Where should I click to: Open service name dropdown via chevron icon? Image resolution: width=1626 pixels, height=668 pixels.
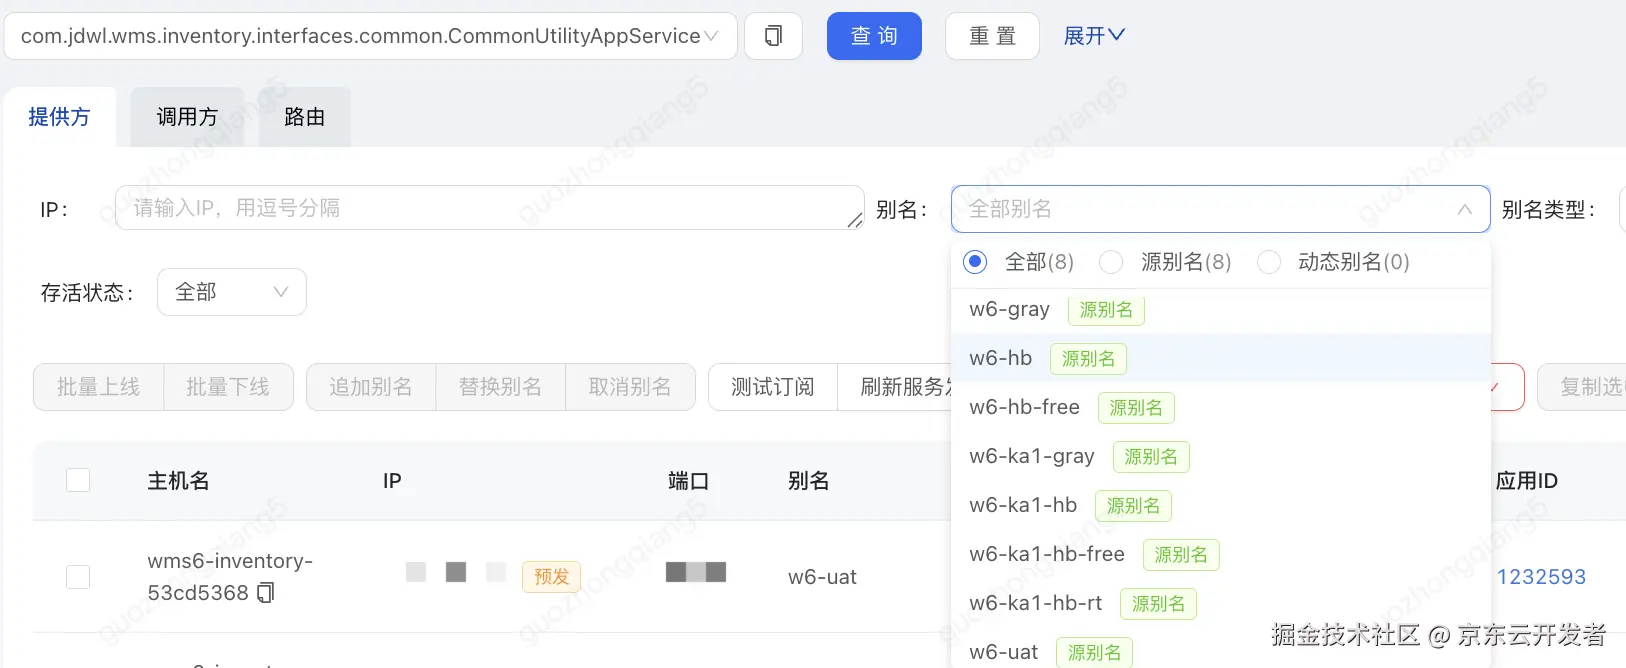coord(711,36)
